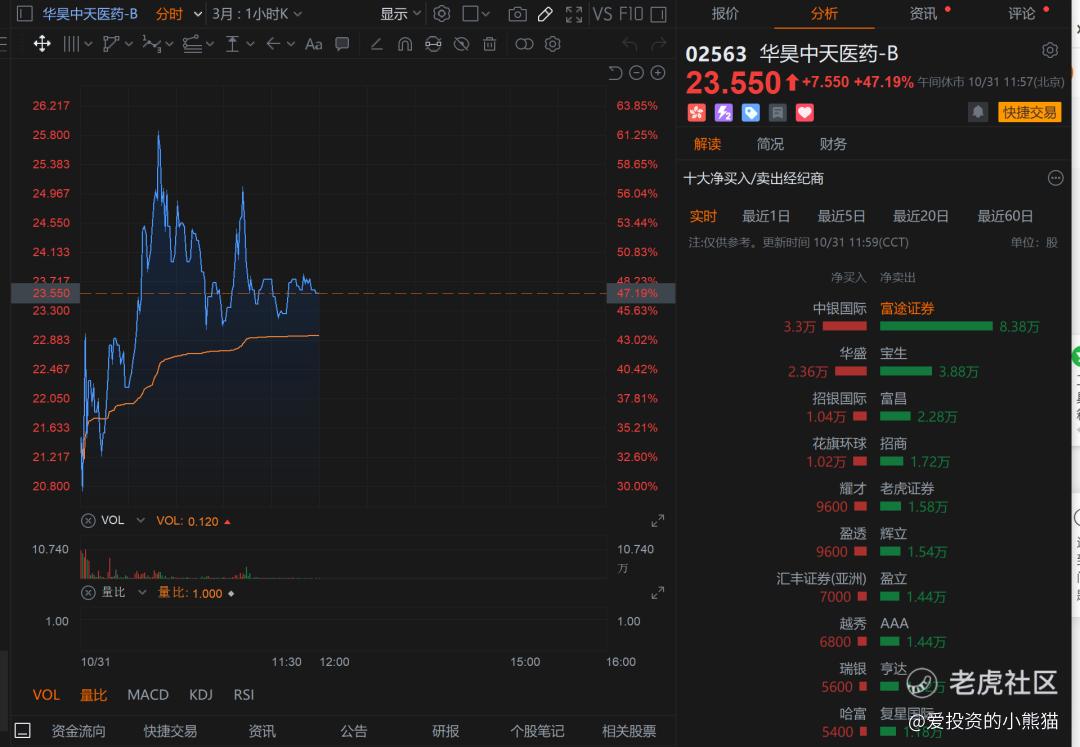
Task: Zoom out chart with minus icon
Action: click(636, 73)
